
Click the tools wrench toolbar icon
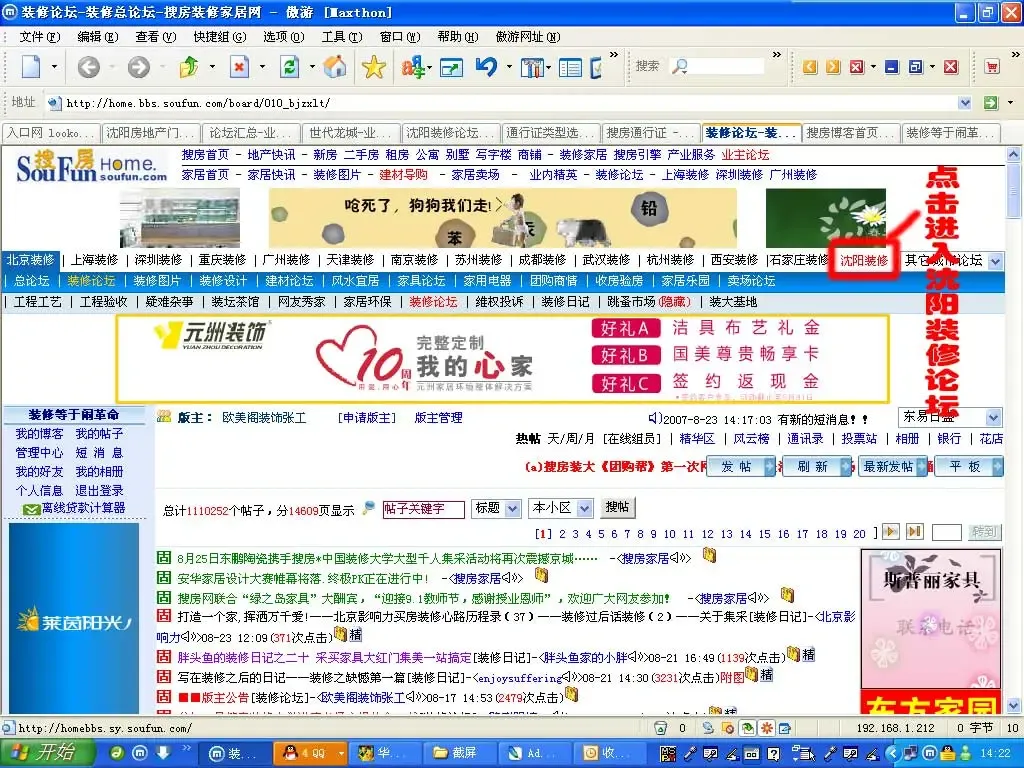coord(532,67)
